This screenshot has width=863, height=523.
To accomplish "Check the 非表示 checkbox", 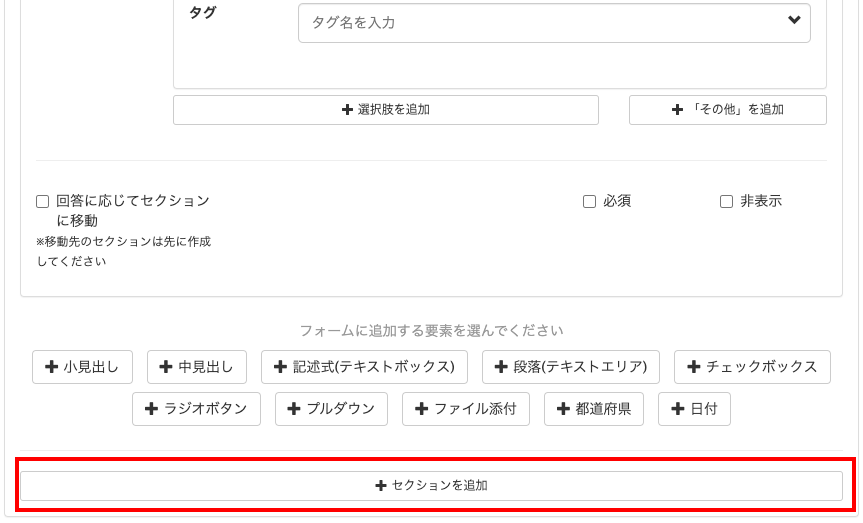I will 727,201.
